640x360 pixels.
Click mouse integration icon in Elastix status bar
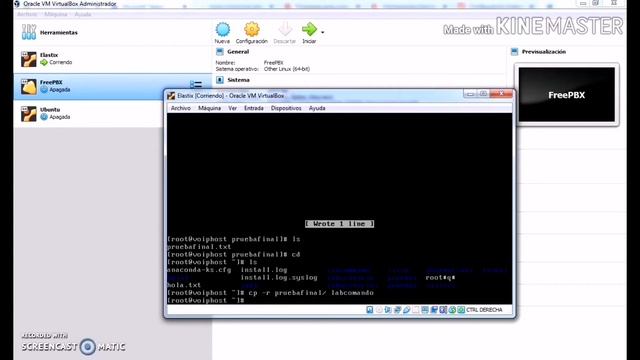point(452,310)
